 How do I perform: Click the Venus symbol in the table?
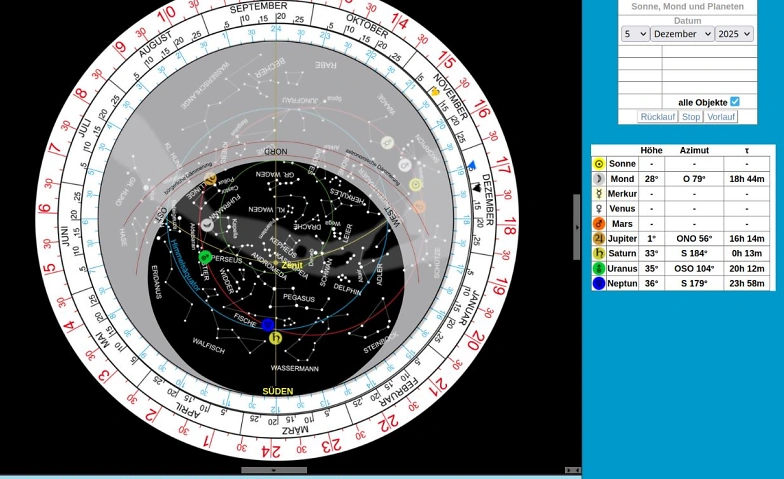coord(599,209)
